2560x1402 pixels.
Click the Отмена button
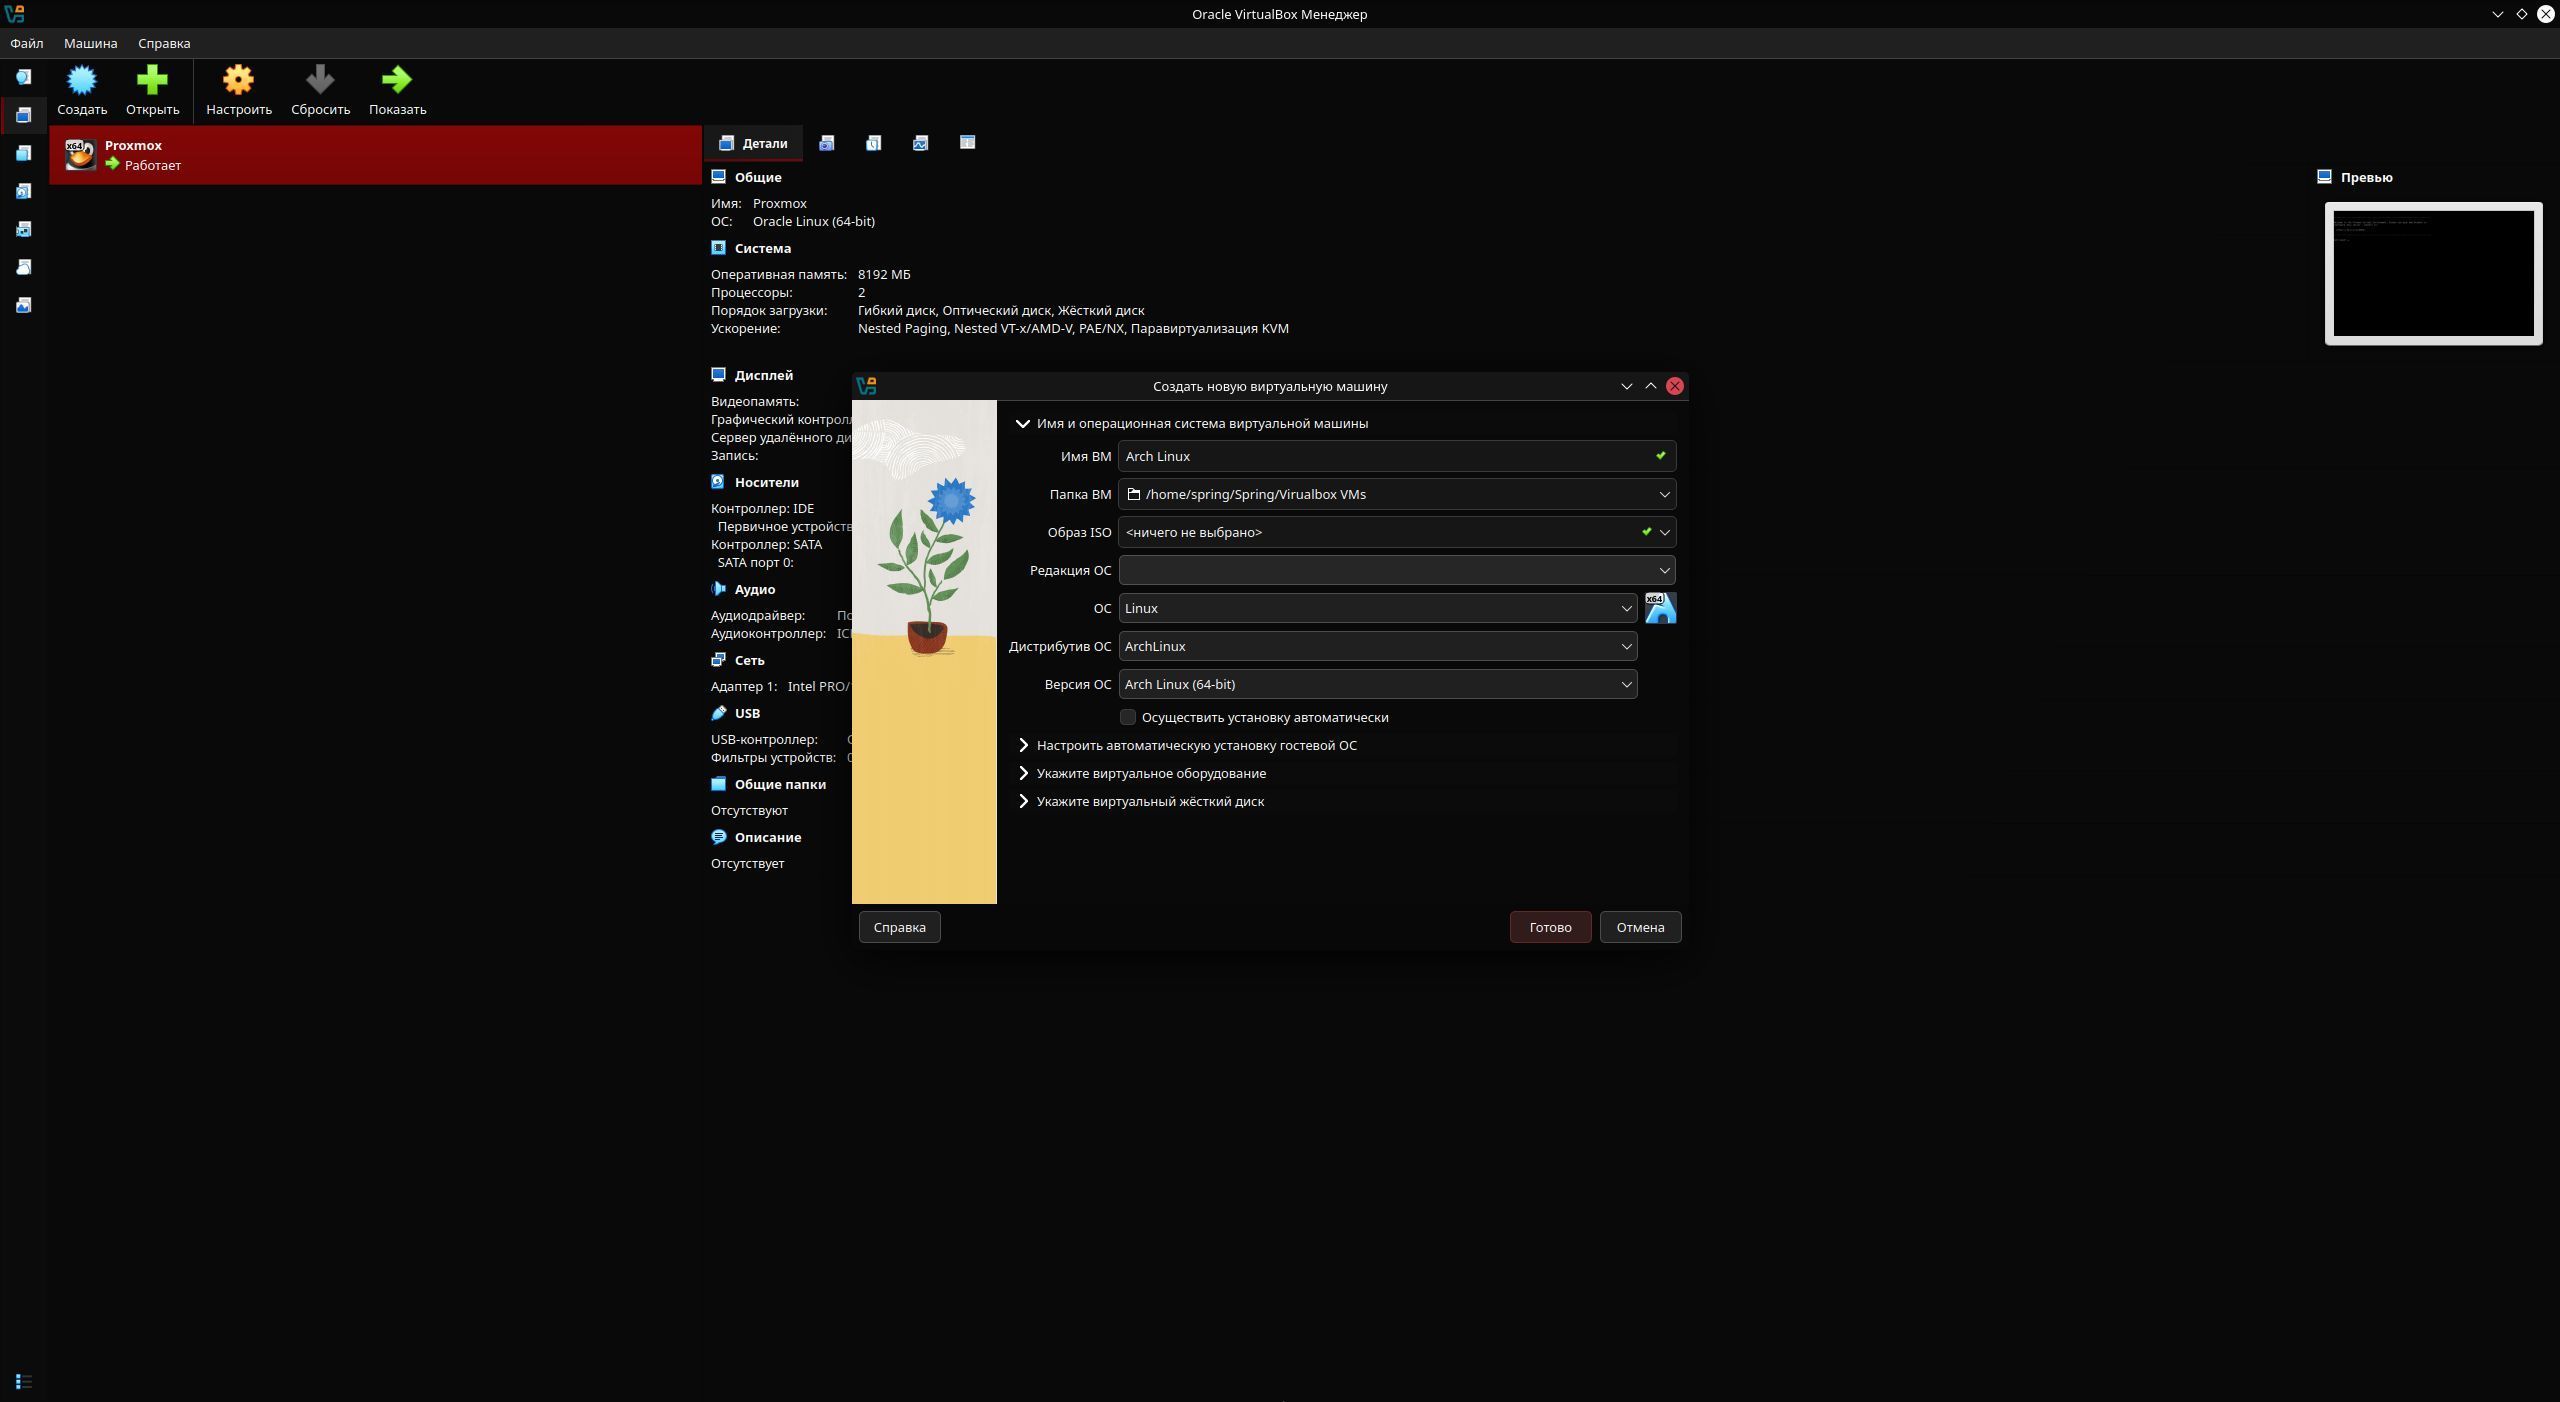(1640, 927)
